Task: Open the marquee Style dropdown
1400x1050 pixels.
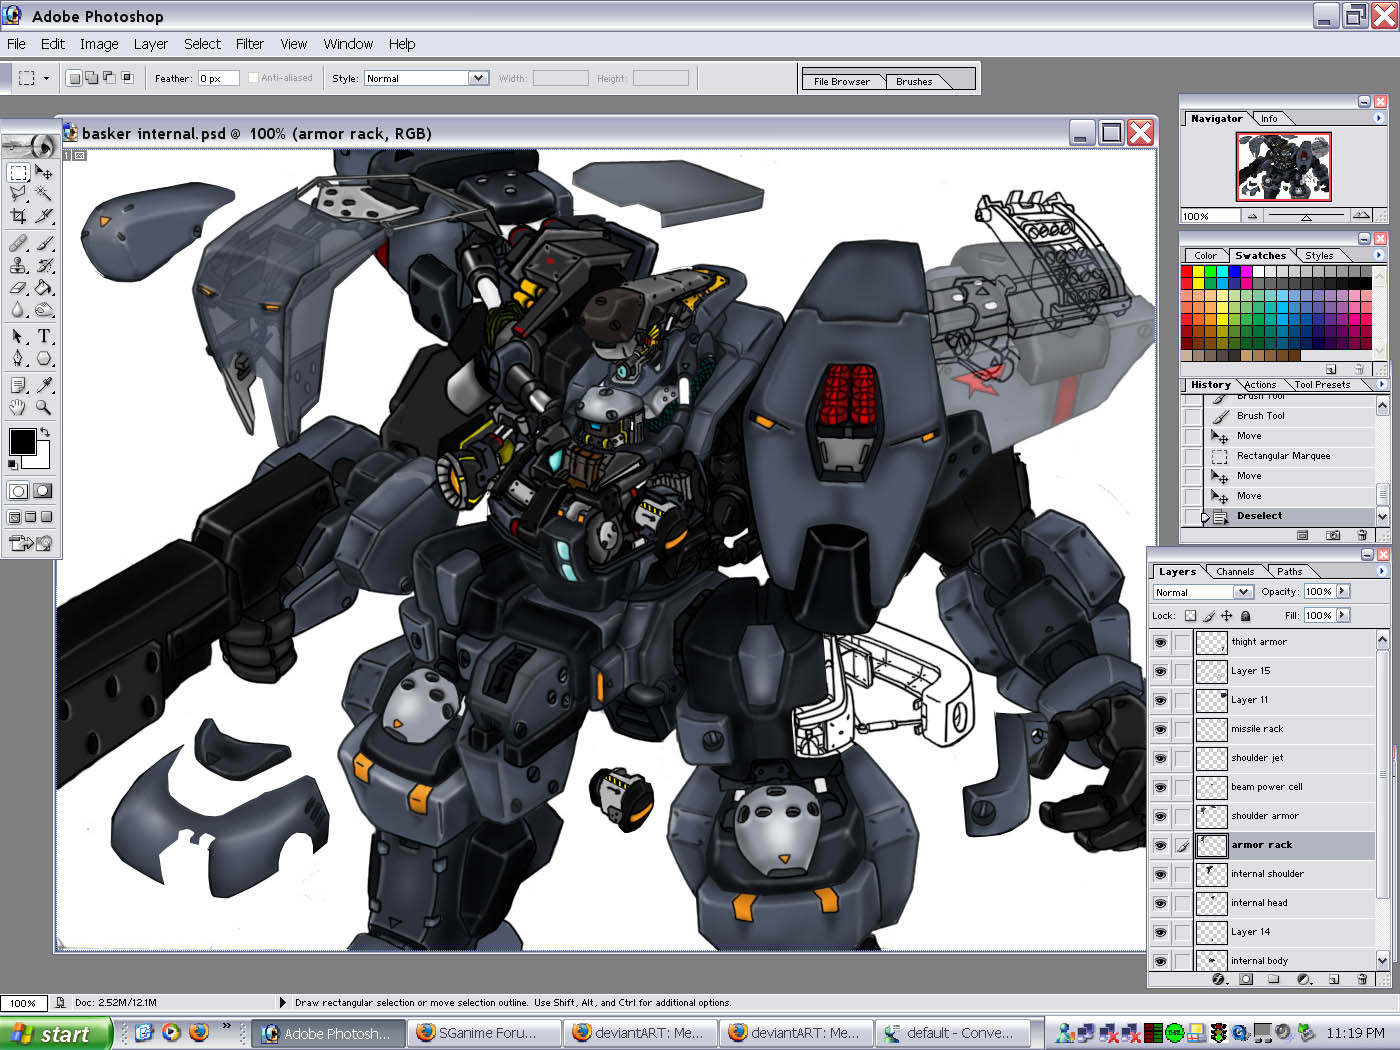Action: pos(478,78)
